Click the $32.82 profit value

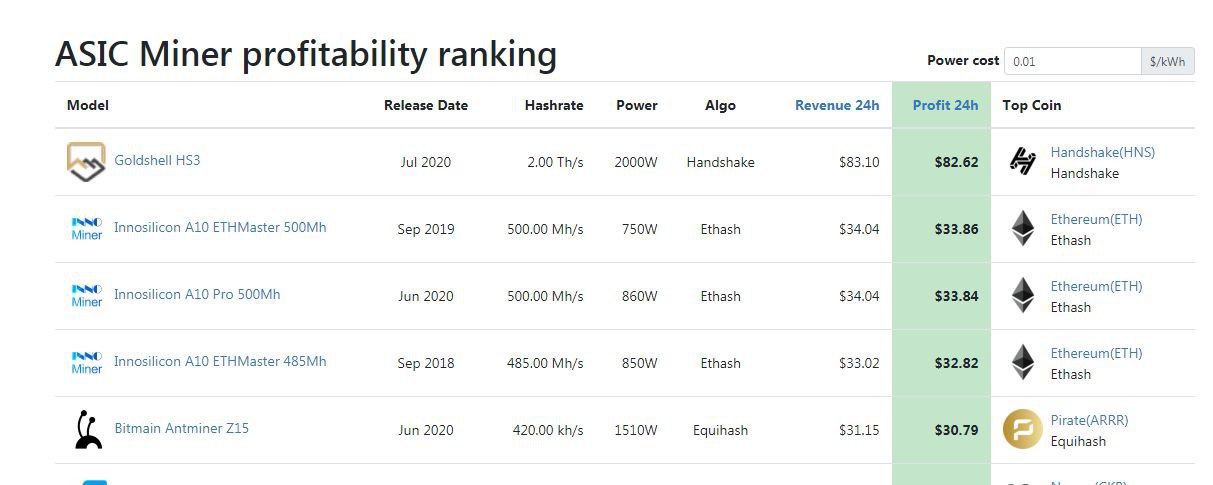956,363
